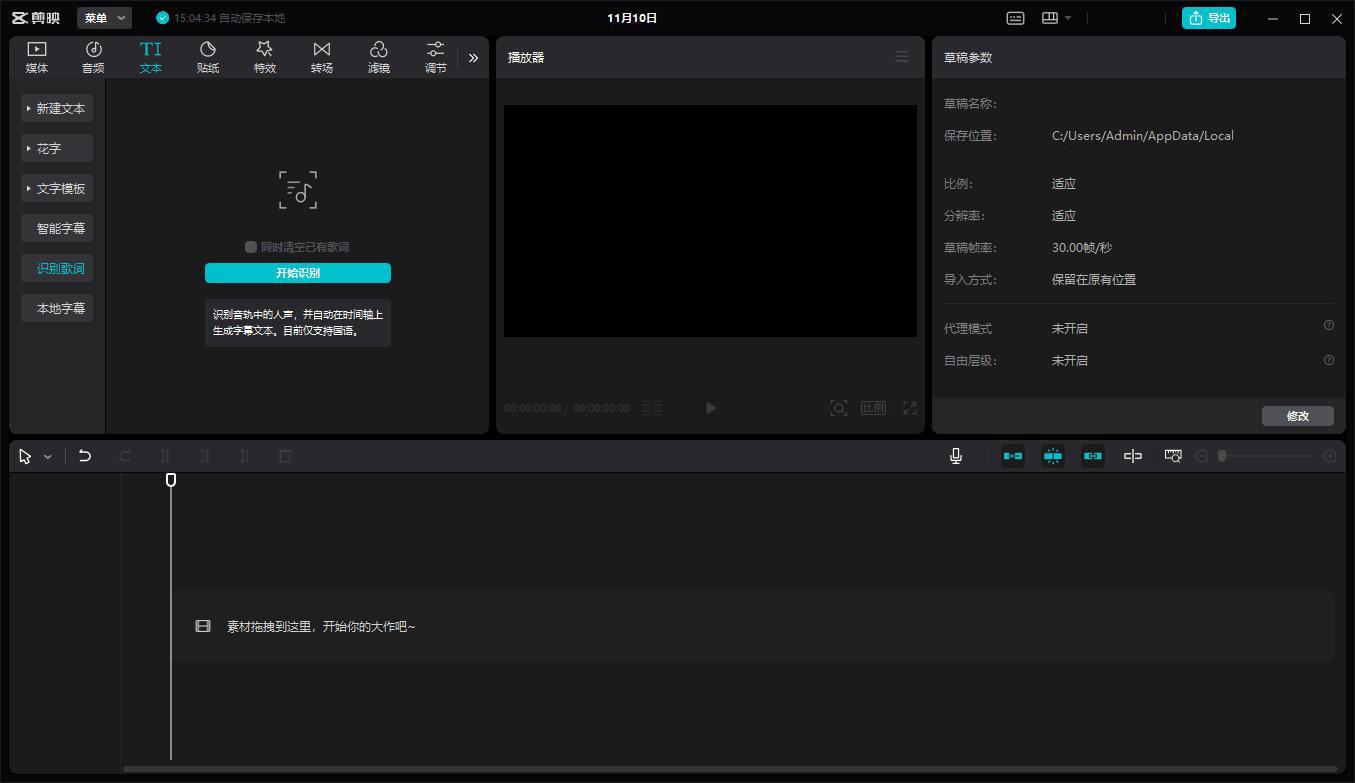This screenshot has height=783, width=1355.
Task: Show help for 代理模式
Action: pos(1329,325)
